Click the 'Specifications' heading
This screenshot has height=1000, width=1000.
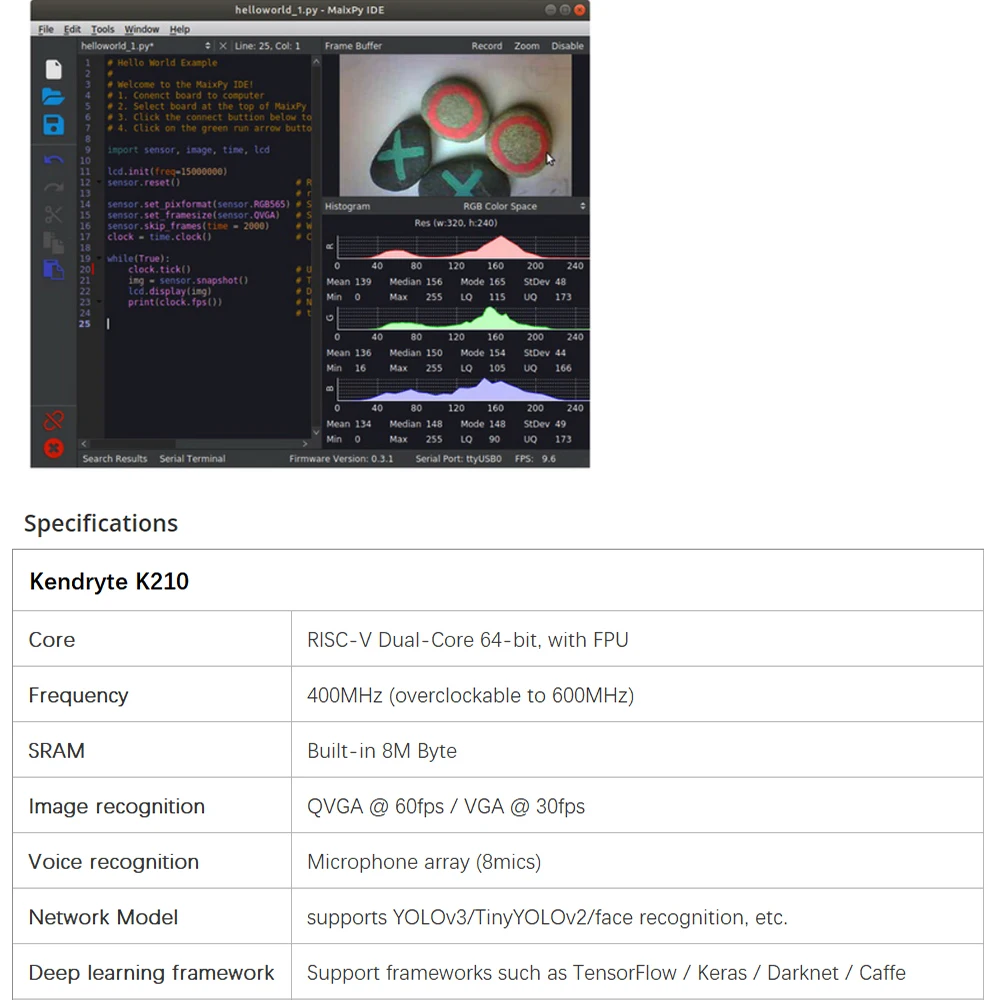click(x=101, y=523)
